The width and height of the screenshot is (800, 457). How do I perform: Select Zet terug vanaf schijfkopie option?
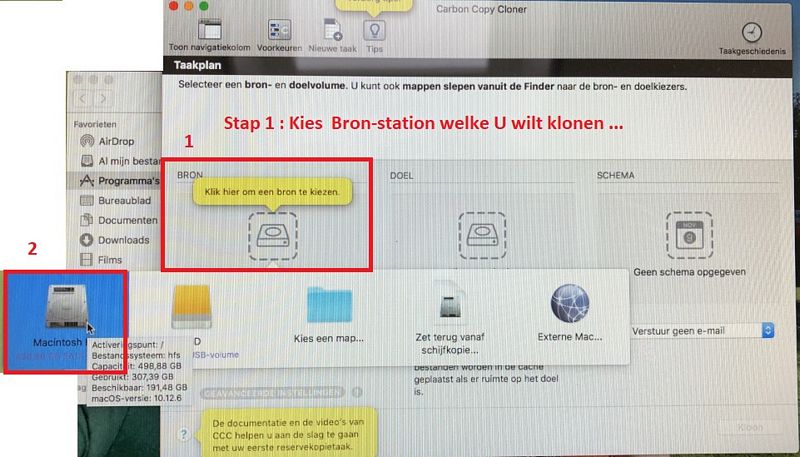tap(450, 319)
